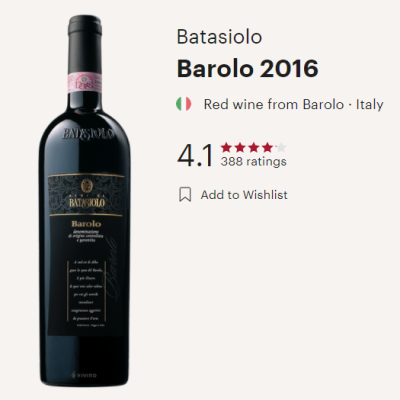Click the Italian flag icon
This screenshot has width=400, height=400.
pos(184,104)
